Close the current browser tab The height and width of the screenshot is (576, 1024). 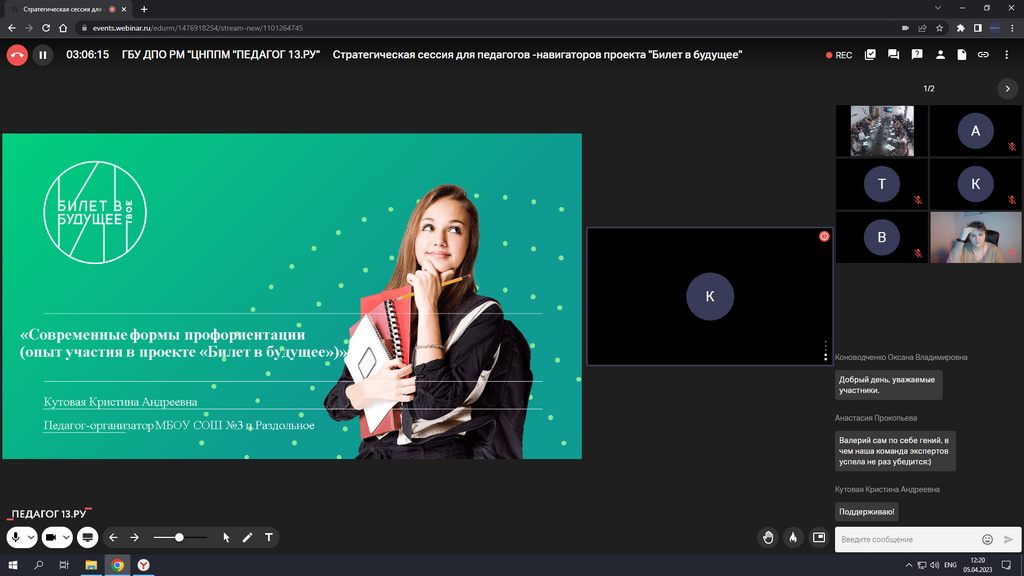124,9
